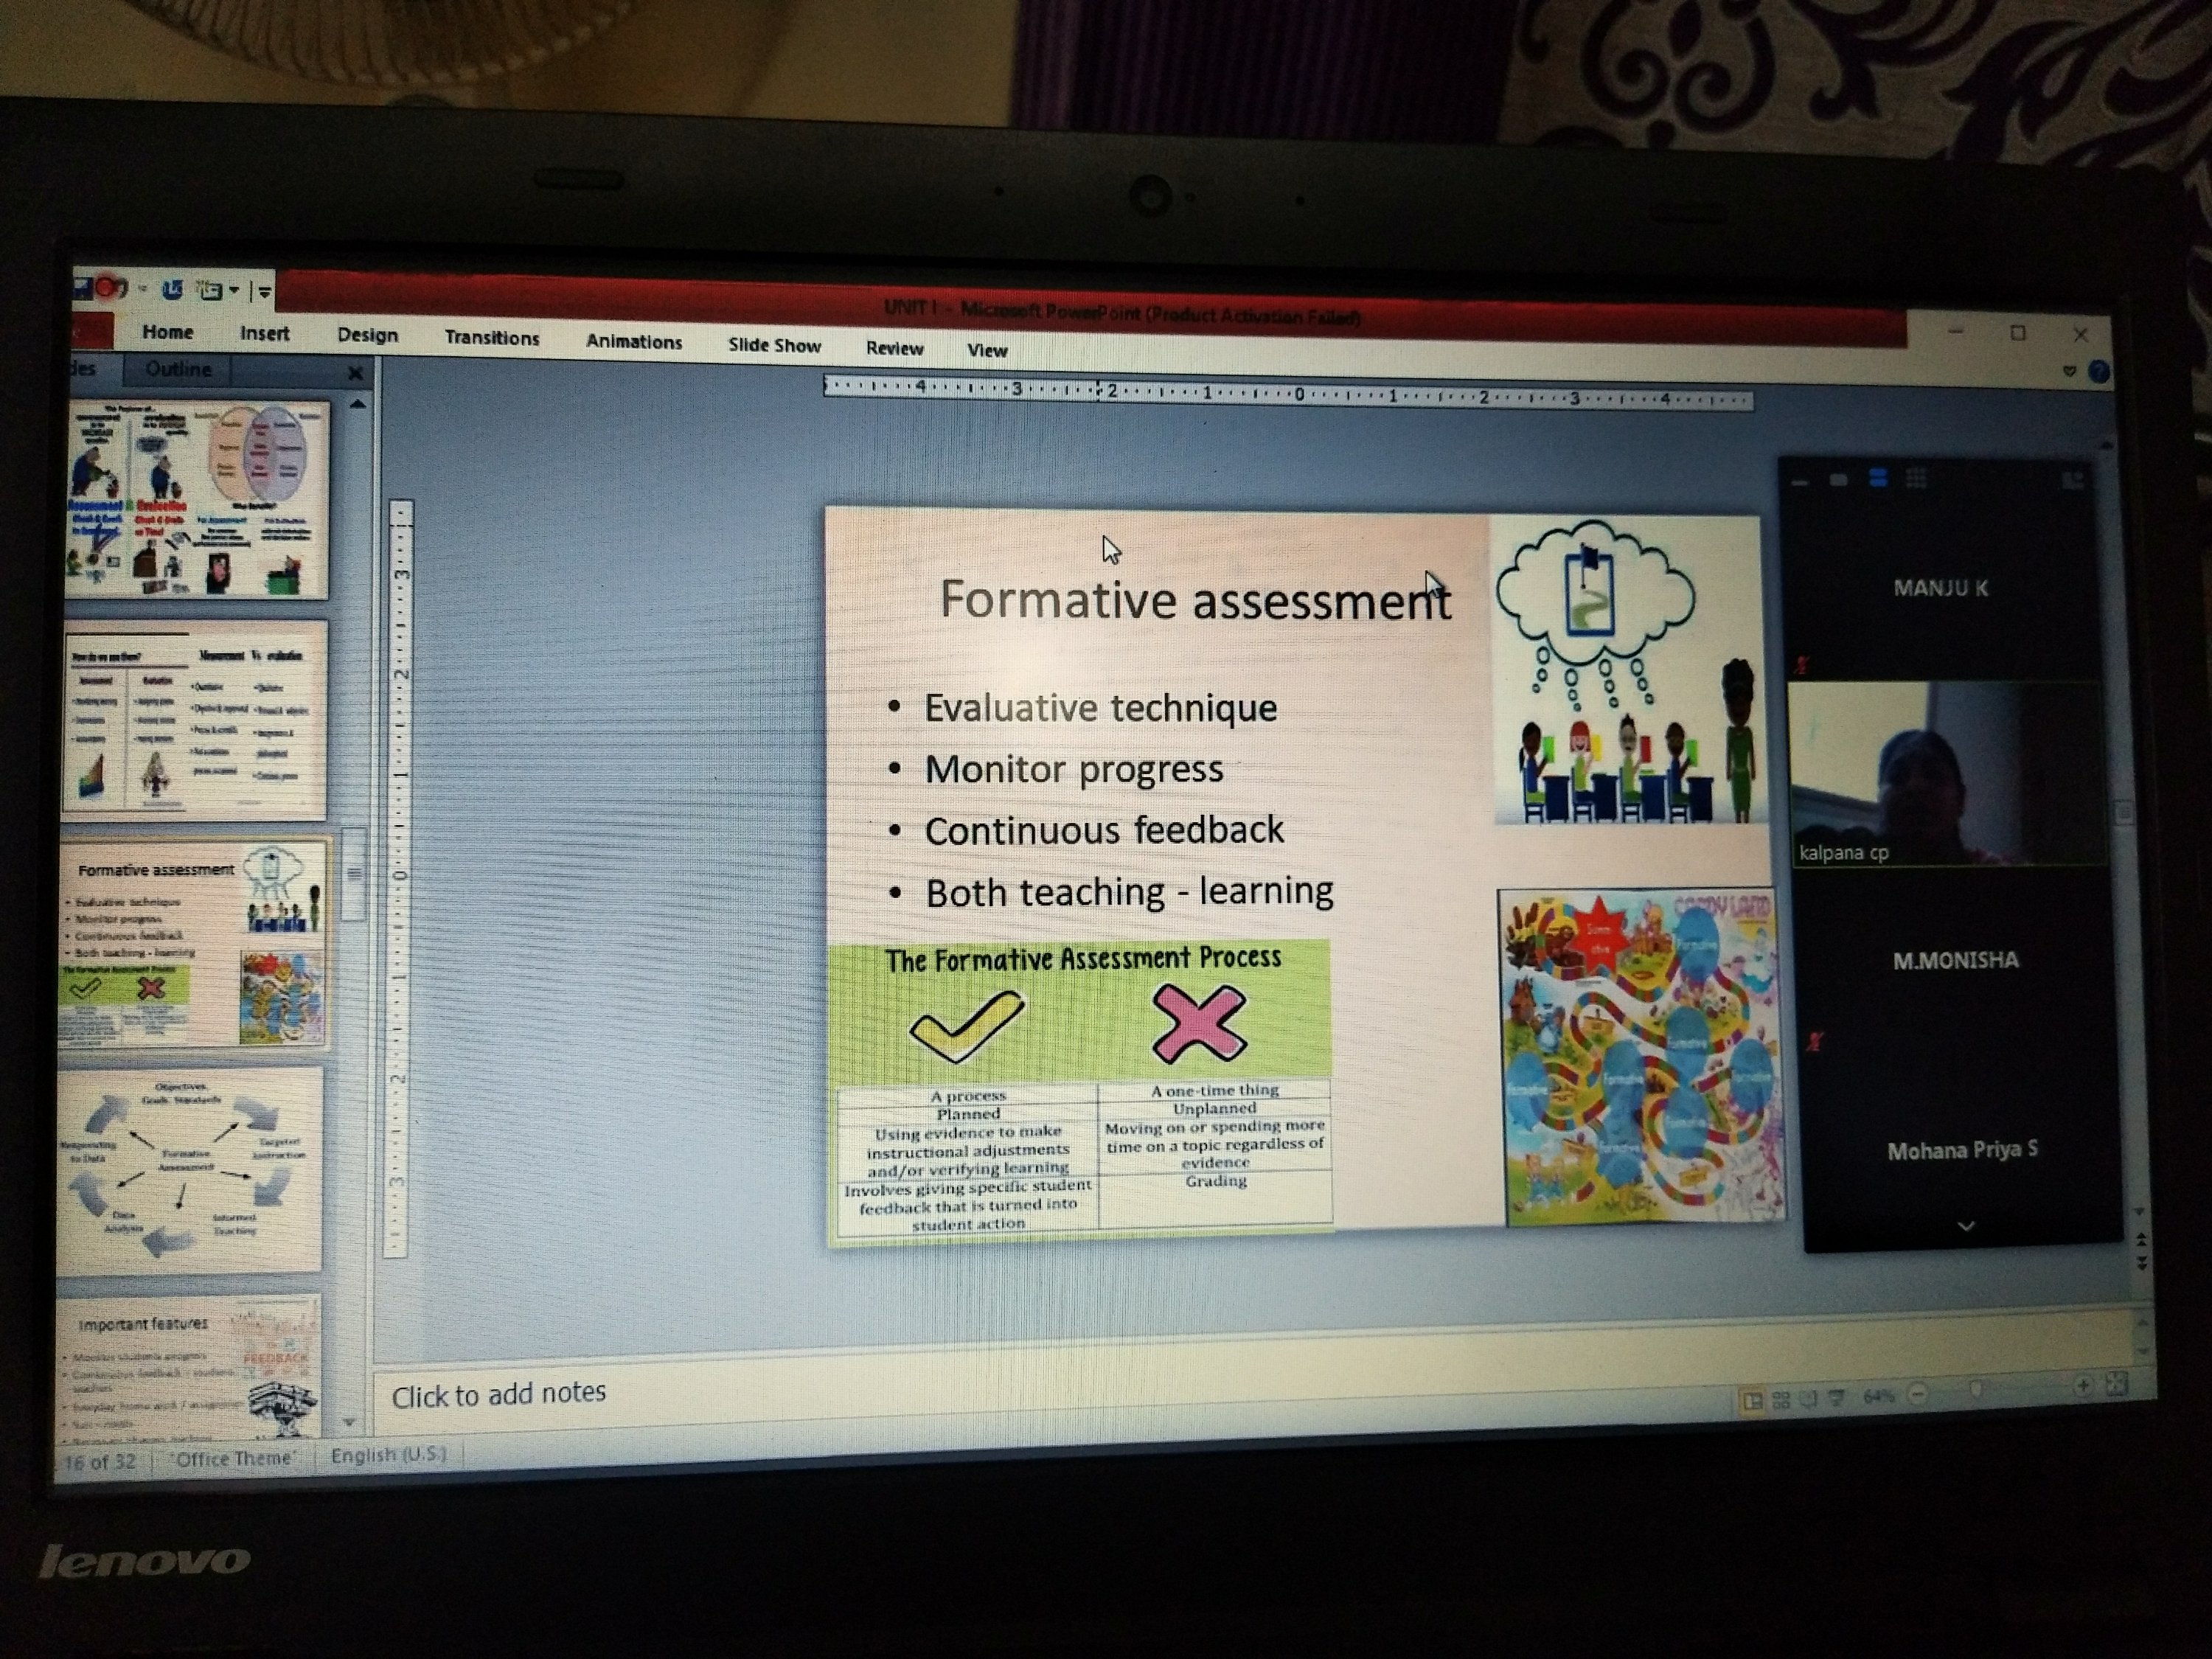This screenshot has height=1659, width=2212.
Task: Switch to the Outline pane tab
Action: point(178,369)
